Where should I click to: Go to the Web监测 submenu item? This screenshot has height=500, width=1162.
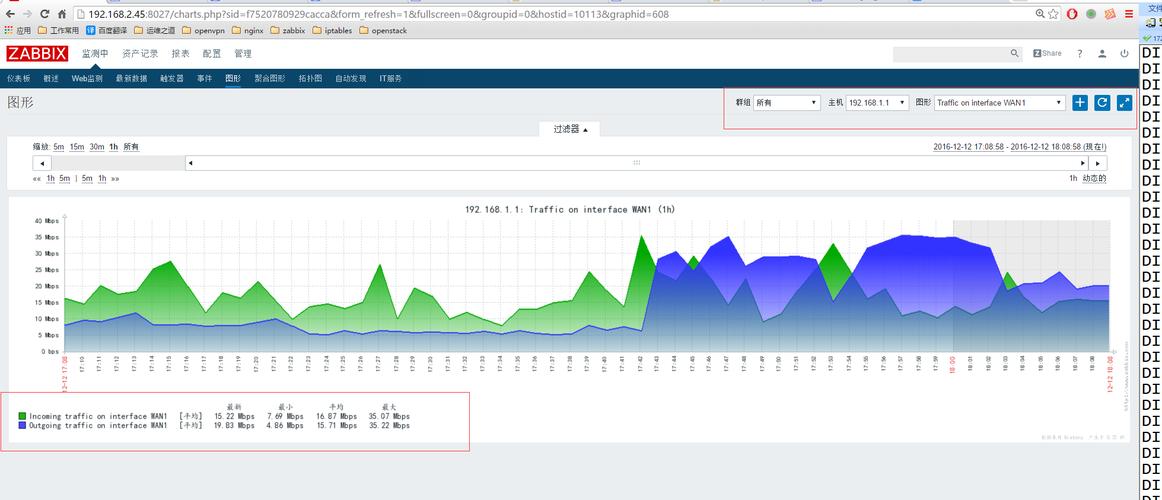pos(87,78)
